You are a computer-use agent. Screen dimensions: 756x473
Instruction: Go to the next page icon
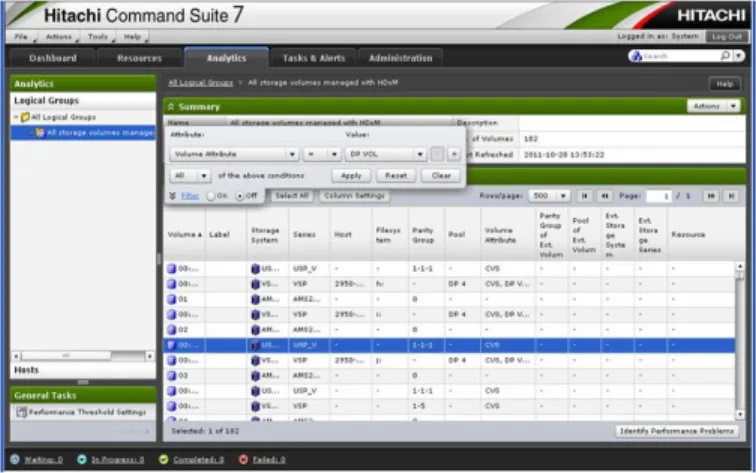tap(711, 196)
